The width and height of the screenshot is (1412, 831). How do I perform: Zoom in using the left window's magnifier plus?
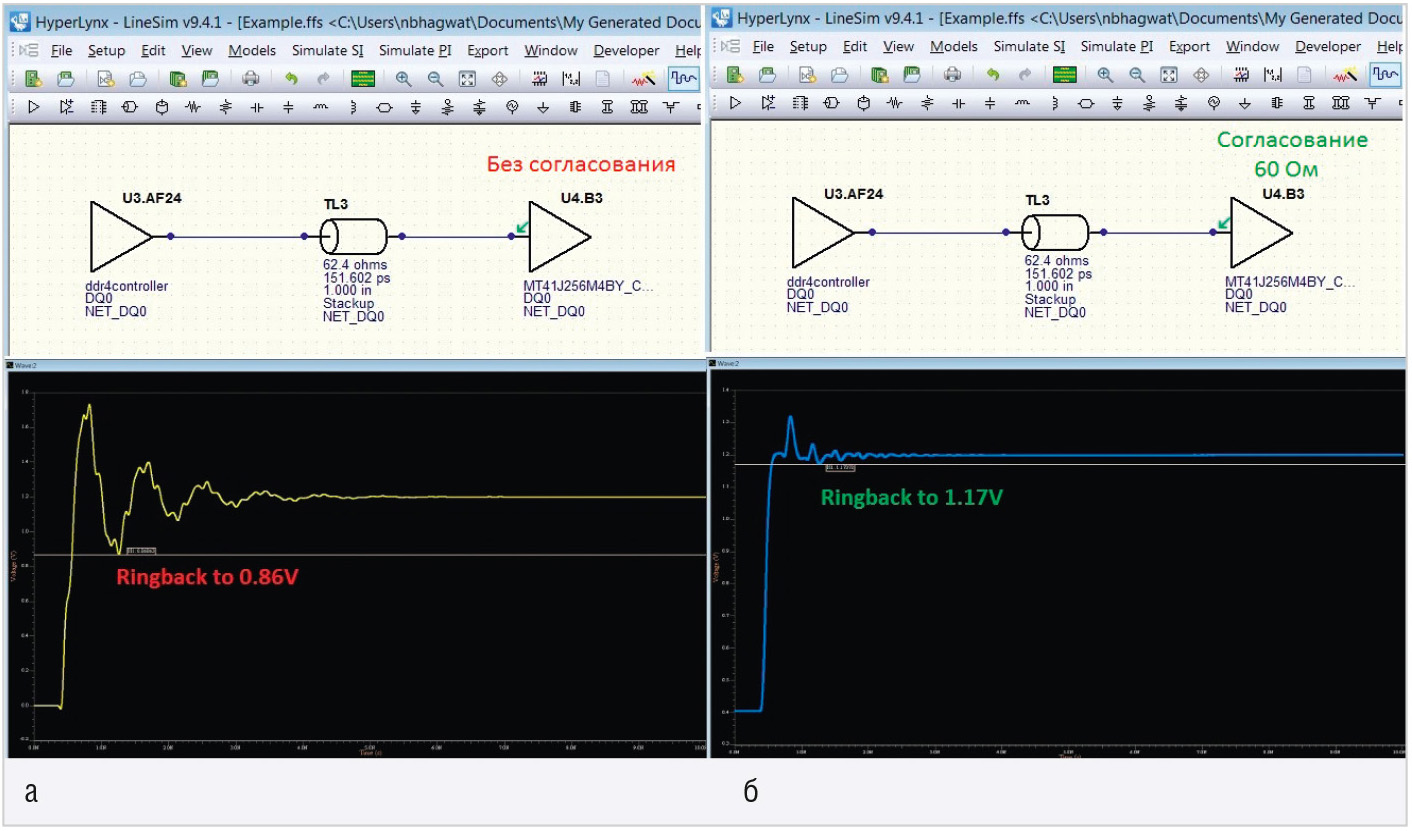click(403, 80)
